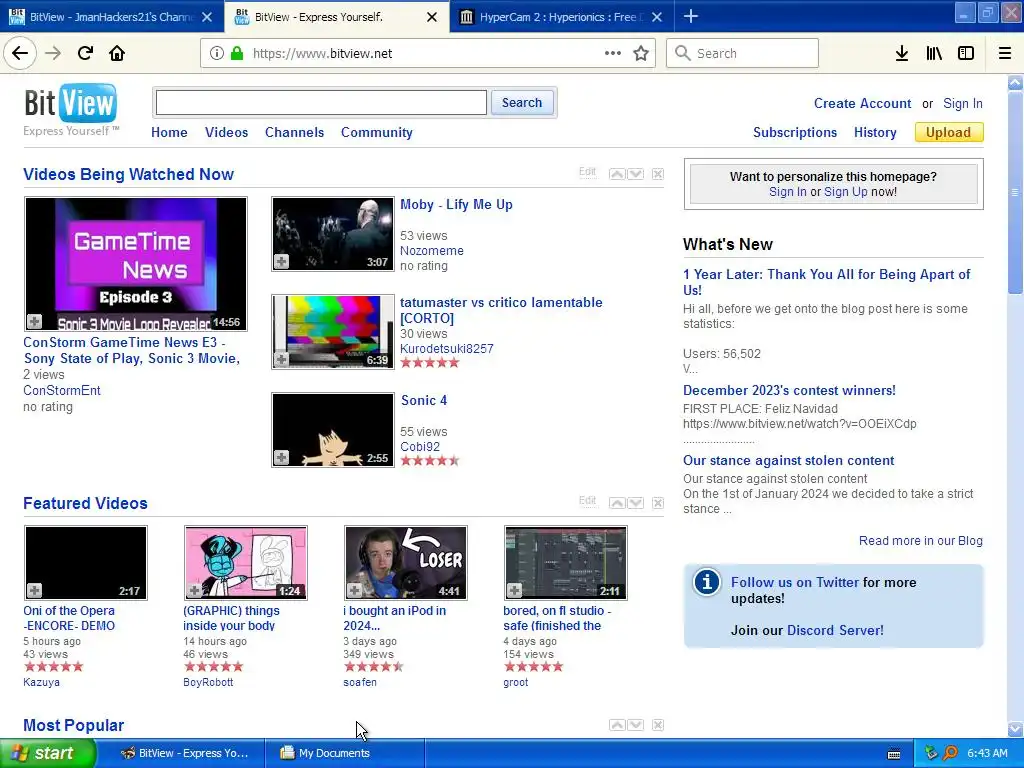Viewport: 1024px width, 768px height.
Task: Go back with the browser back arrow
Action: pyautogui.click(x=20, y=54)
